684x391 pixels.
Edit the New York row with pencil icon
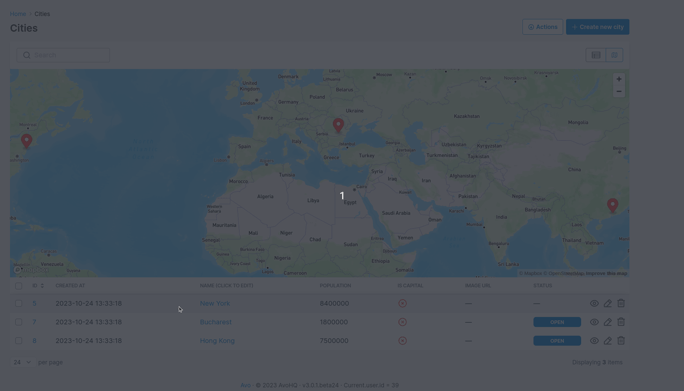608,303
